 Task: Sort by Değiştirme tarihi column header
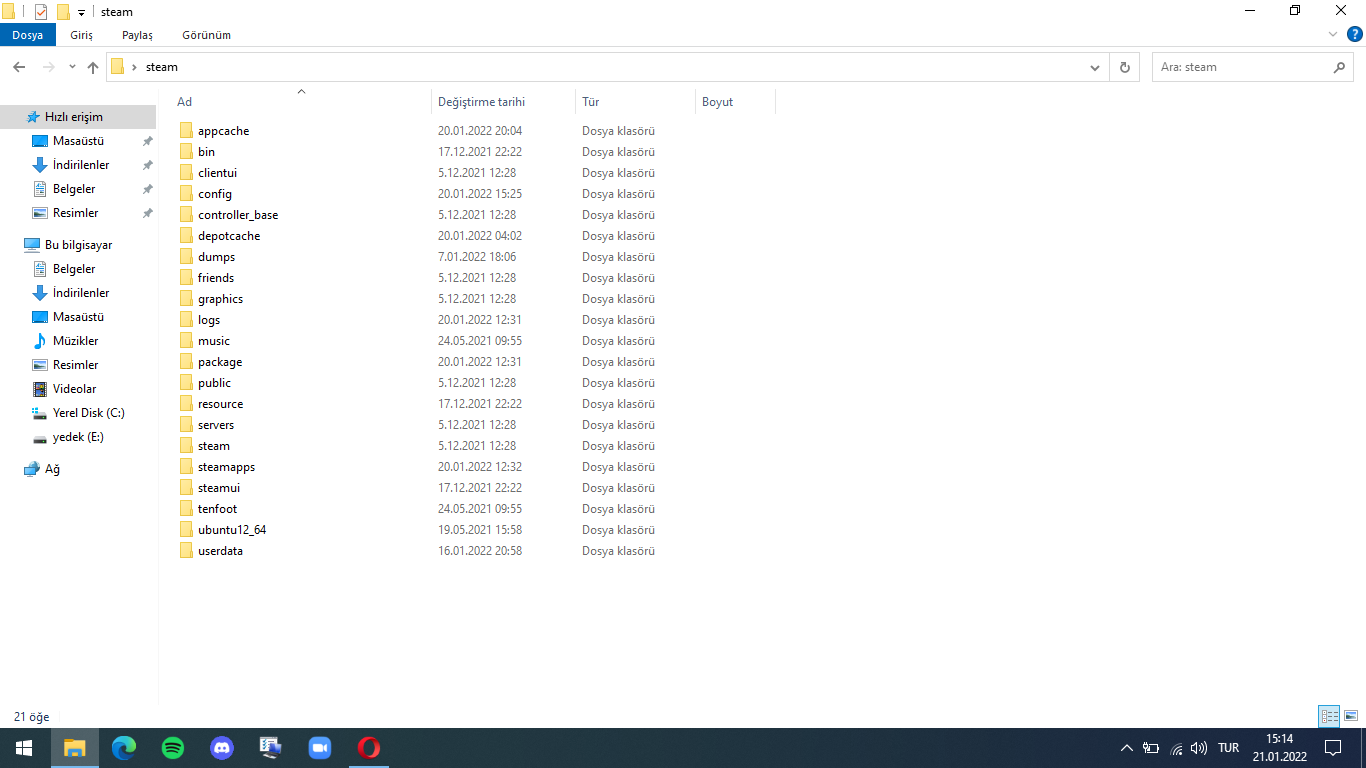pyautogui.click(x=504, y=102)
